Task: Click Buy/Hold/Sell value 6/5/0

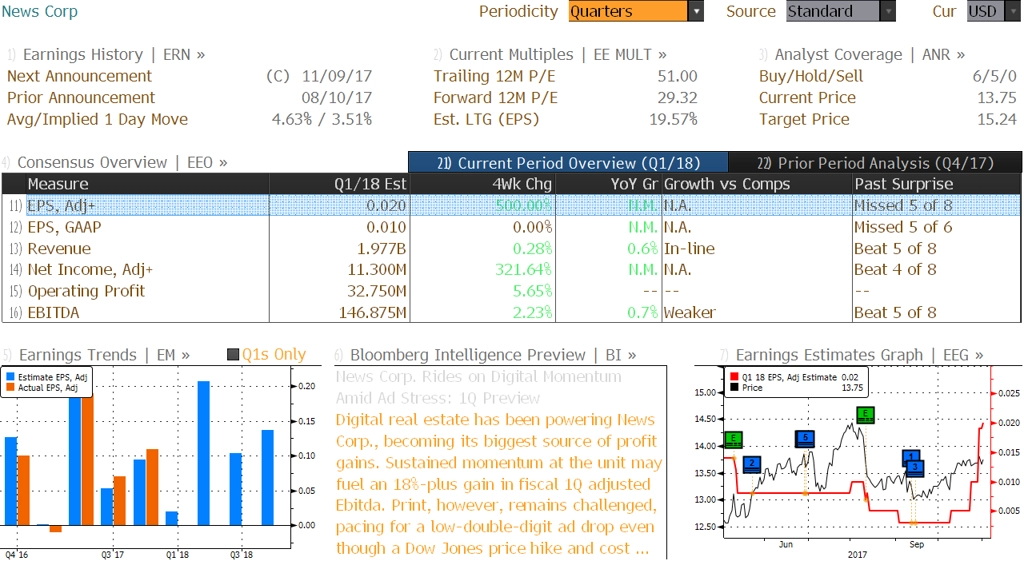Action: tap(995, 76)
